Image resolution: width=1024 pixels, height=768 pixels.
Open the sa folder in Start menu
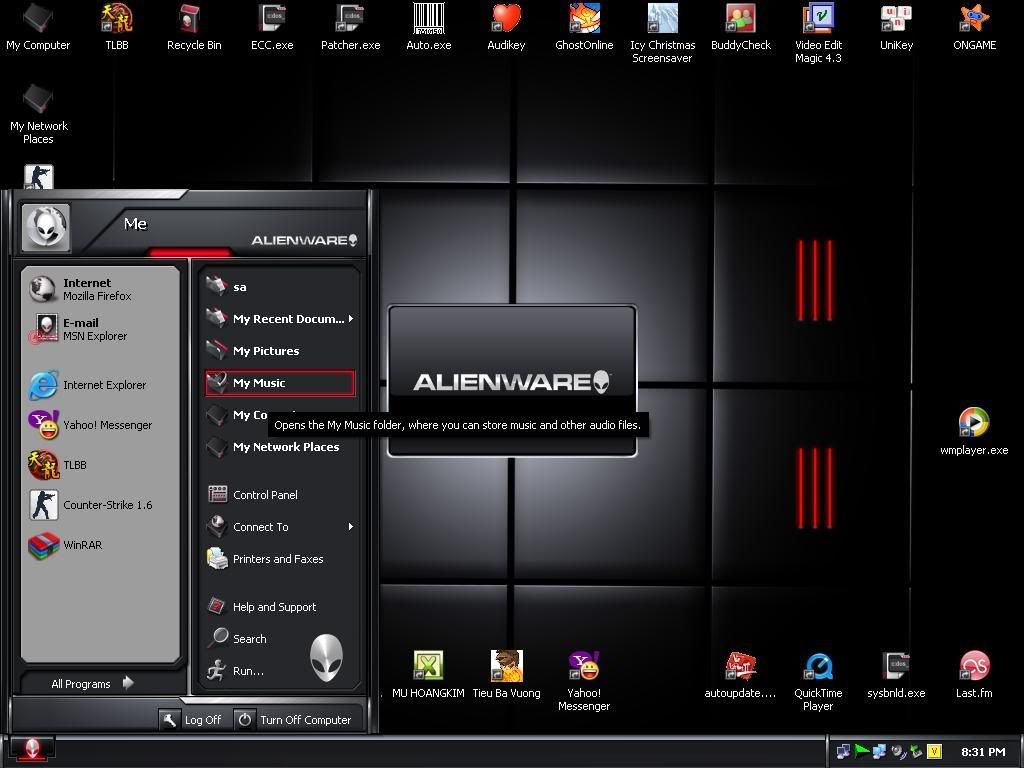tap(280, 287)
